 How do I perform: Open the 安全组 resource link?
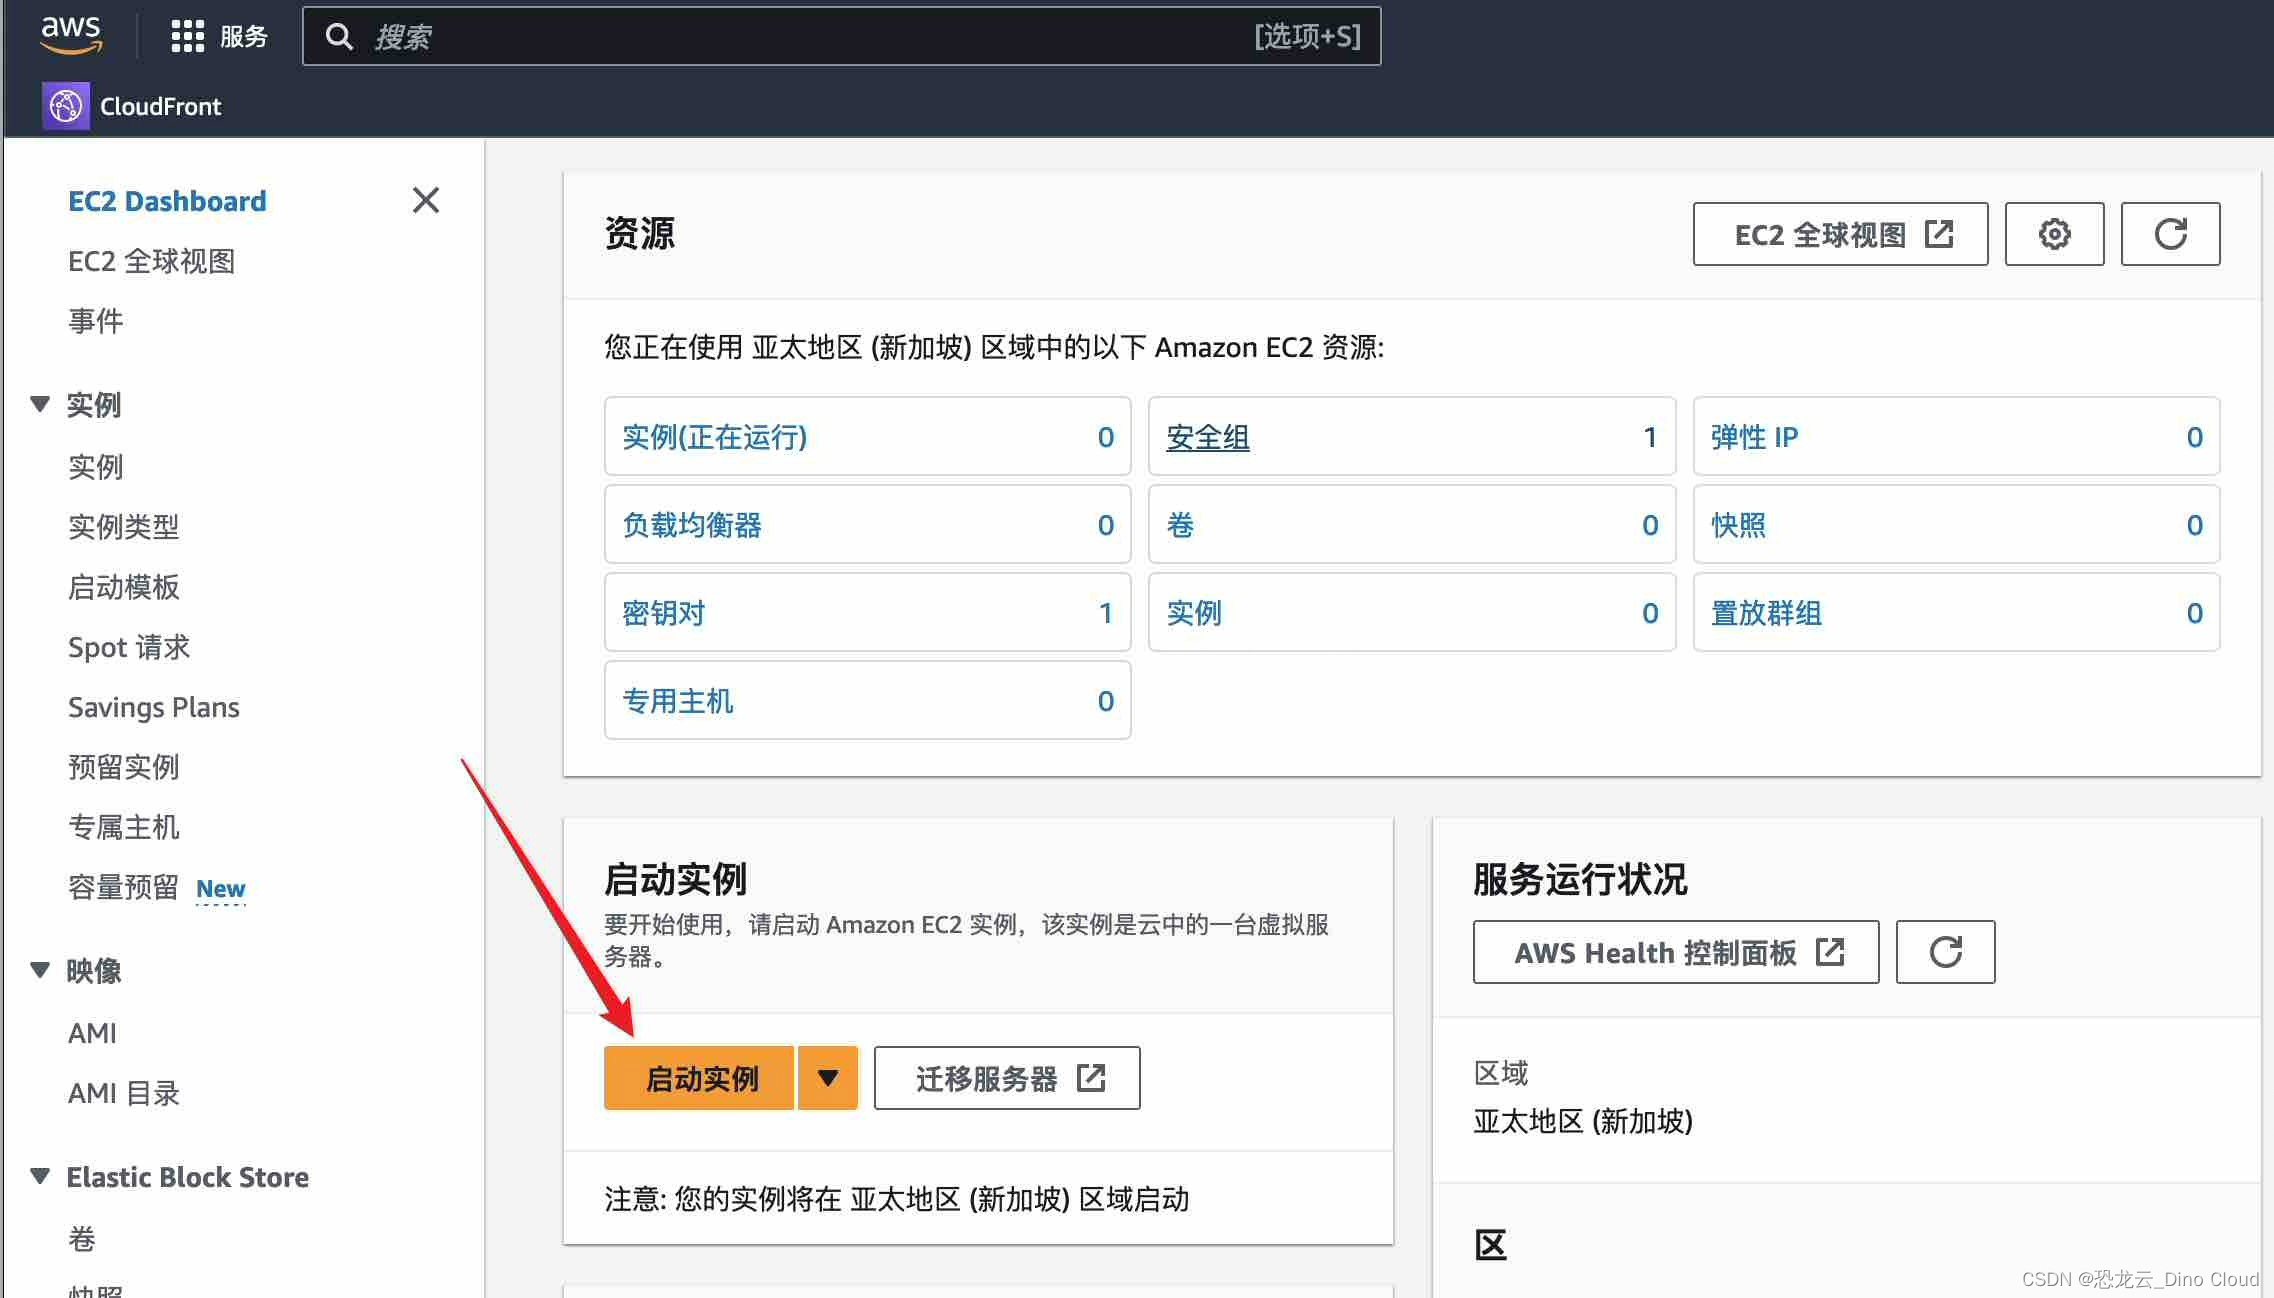(x=1207, y=437)
